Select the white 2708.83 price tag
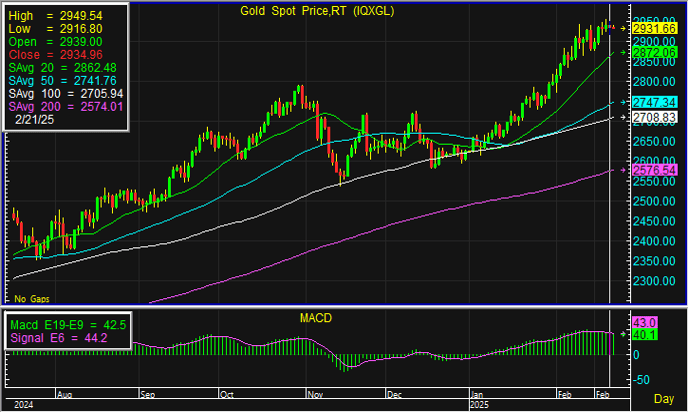Viewport: 689px width, 413px height. 656,117
